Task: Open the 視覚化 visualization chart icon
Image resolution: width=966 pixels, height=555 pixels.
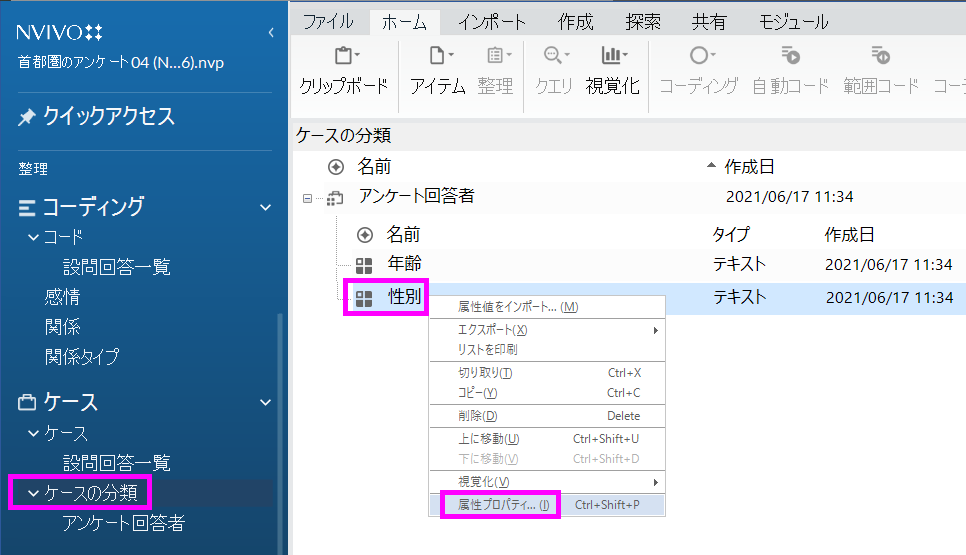Action: pyautogui.click(x=612, y=56)
